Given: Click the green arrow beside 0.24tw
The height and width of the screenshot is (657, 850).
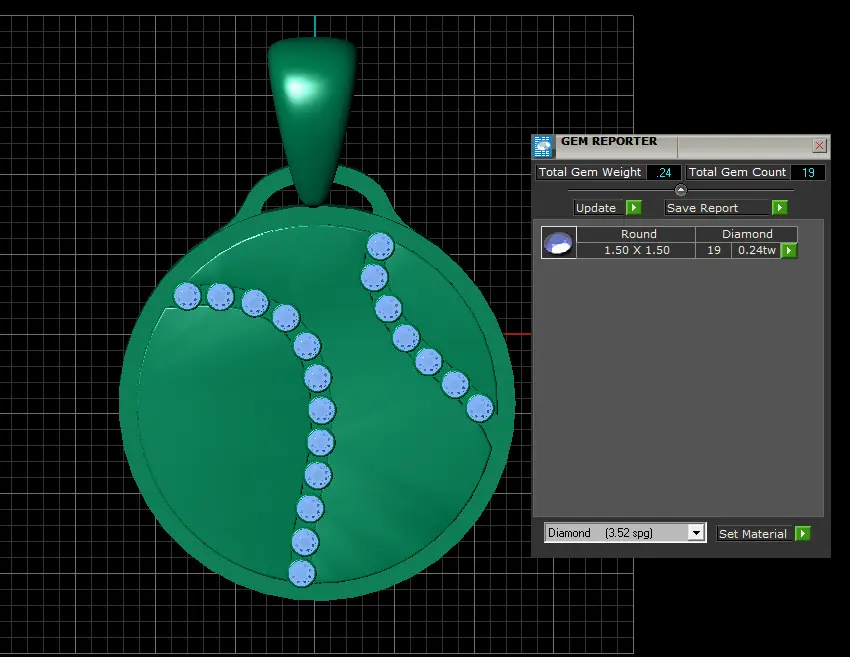Looking at the screenshot, I should tap(789, 250).
